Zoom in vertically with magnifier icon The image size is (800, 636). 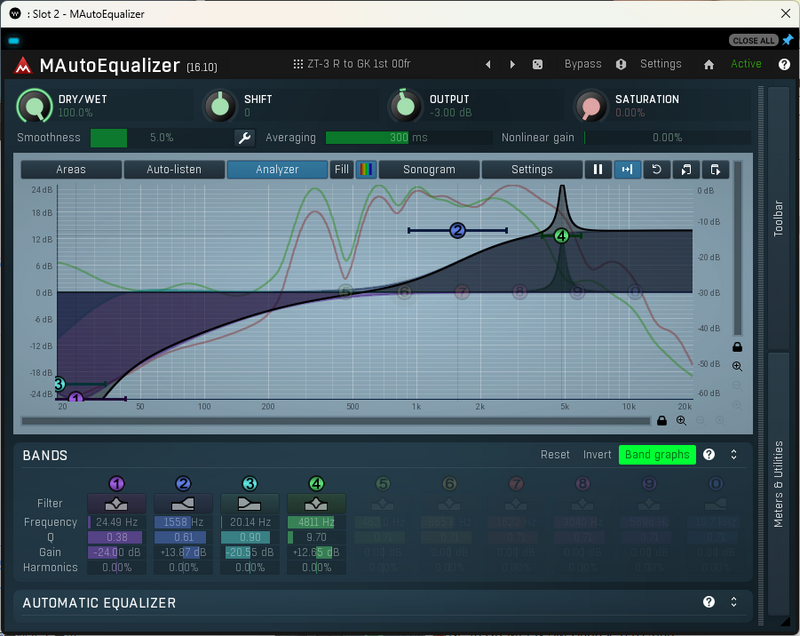(737, 366)
